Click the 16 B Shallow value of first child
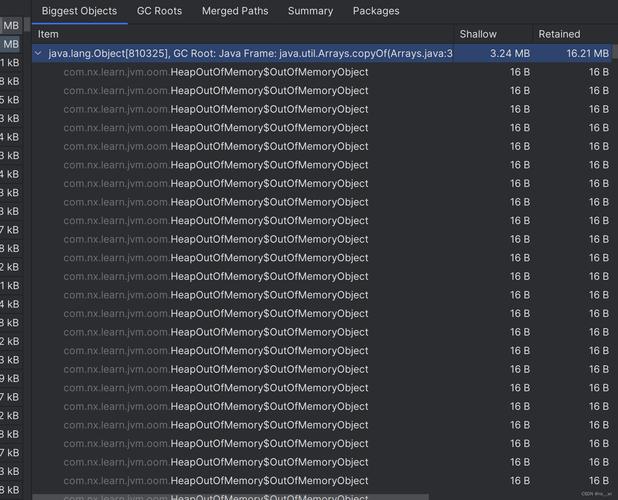618x500 pixels. pos(520,72)
